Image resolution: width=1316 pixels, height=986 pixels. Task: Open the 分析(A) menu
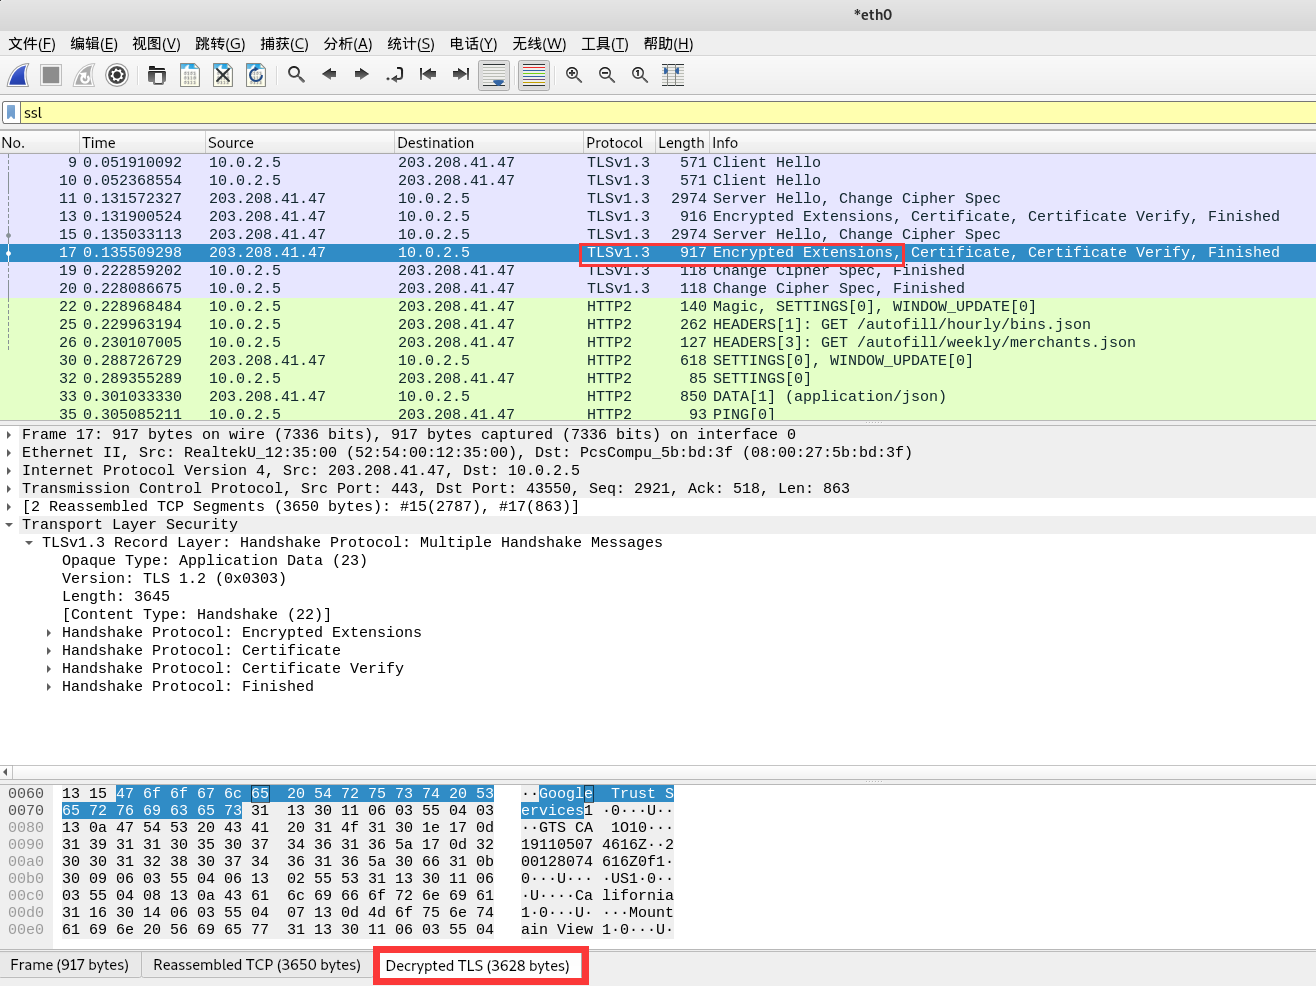[x=348, y=44]
